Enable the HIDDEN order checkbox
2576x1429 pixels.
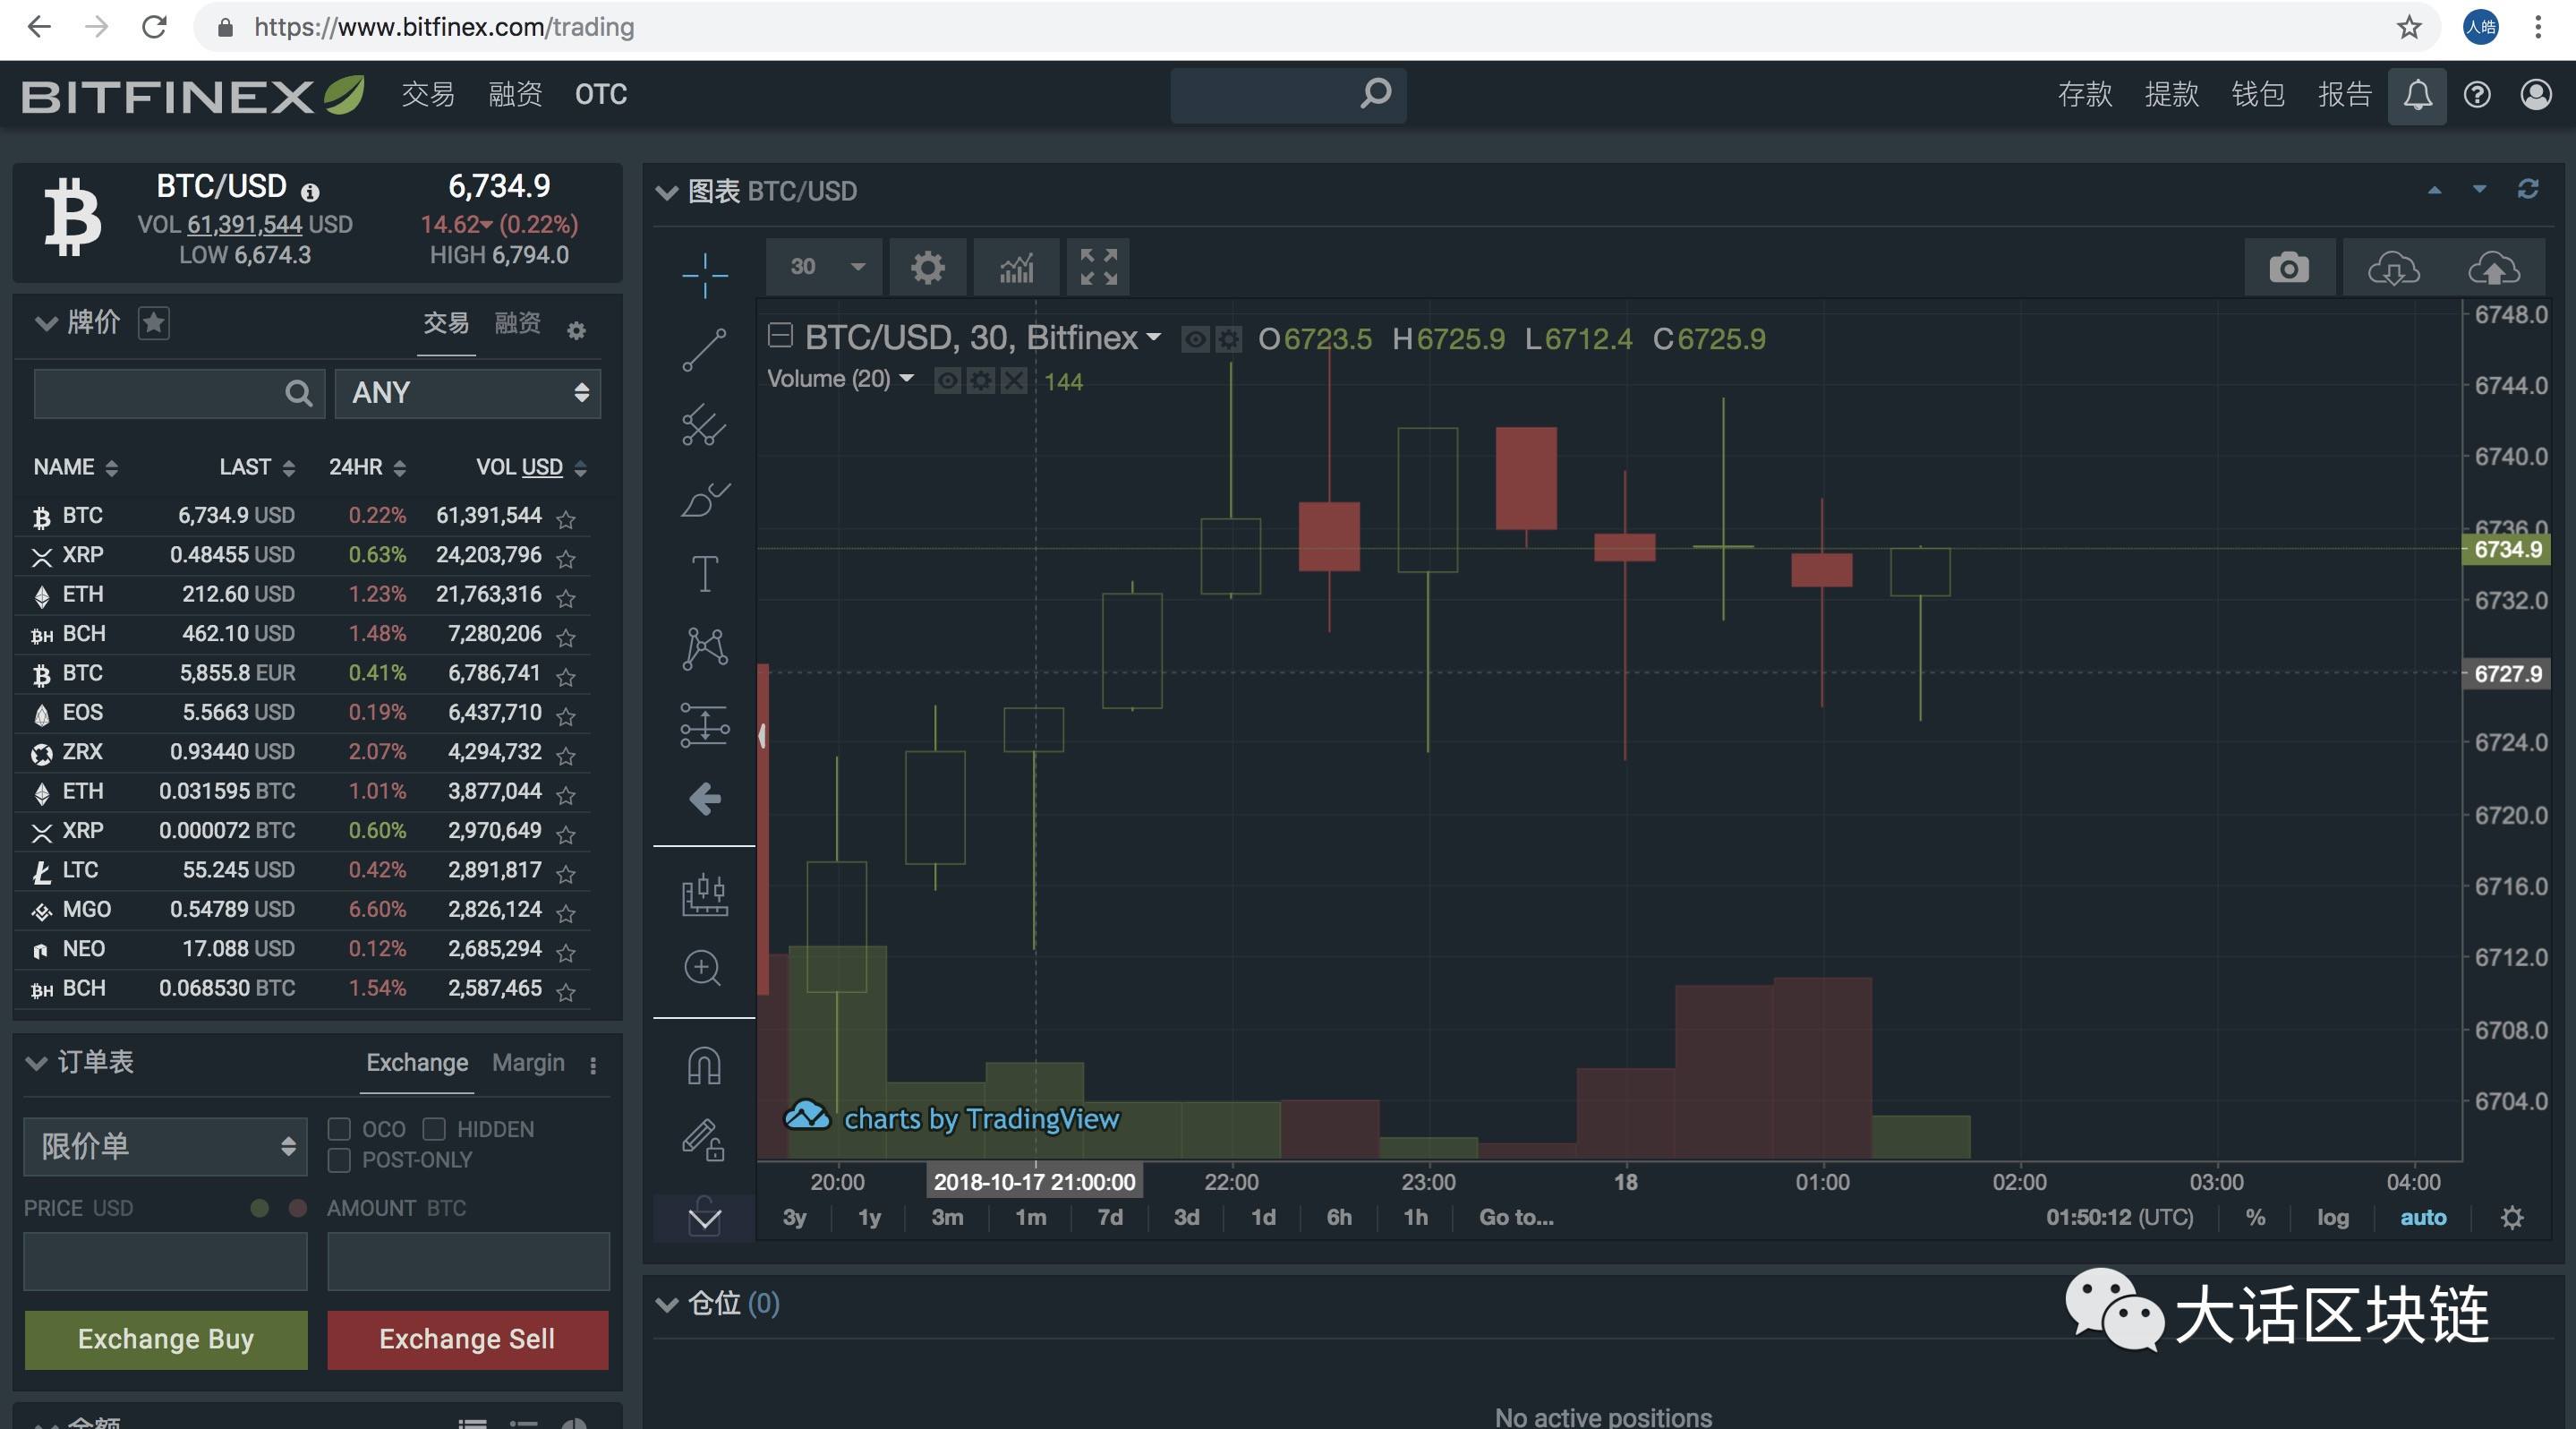(434, 1129)
